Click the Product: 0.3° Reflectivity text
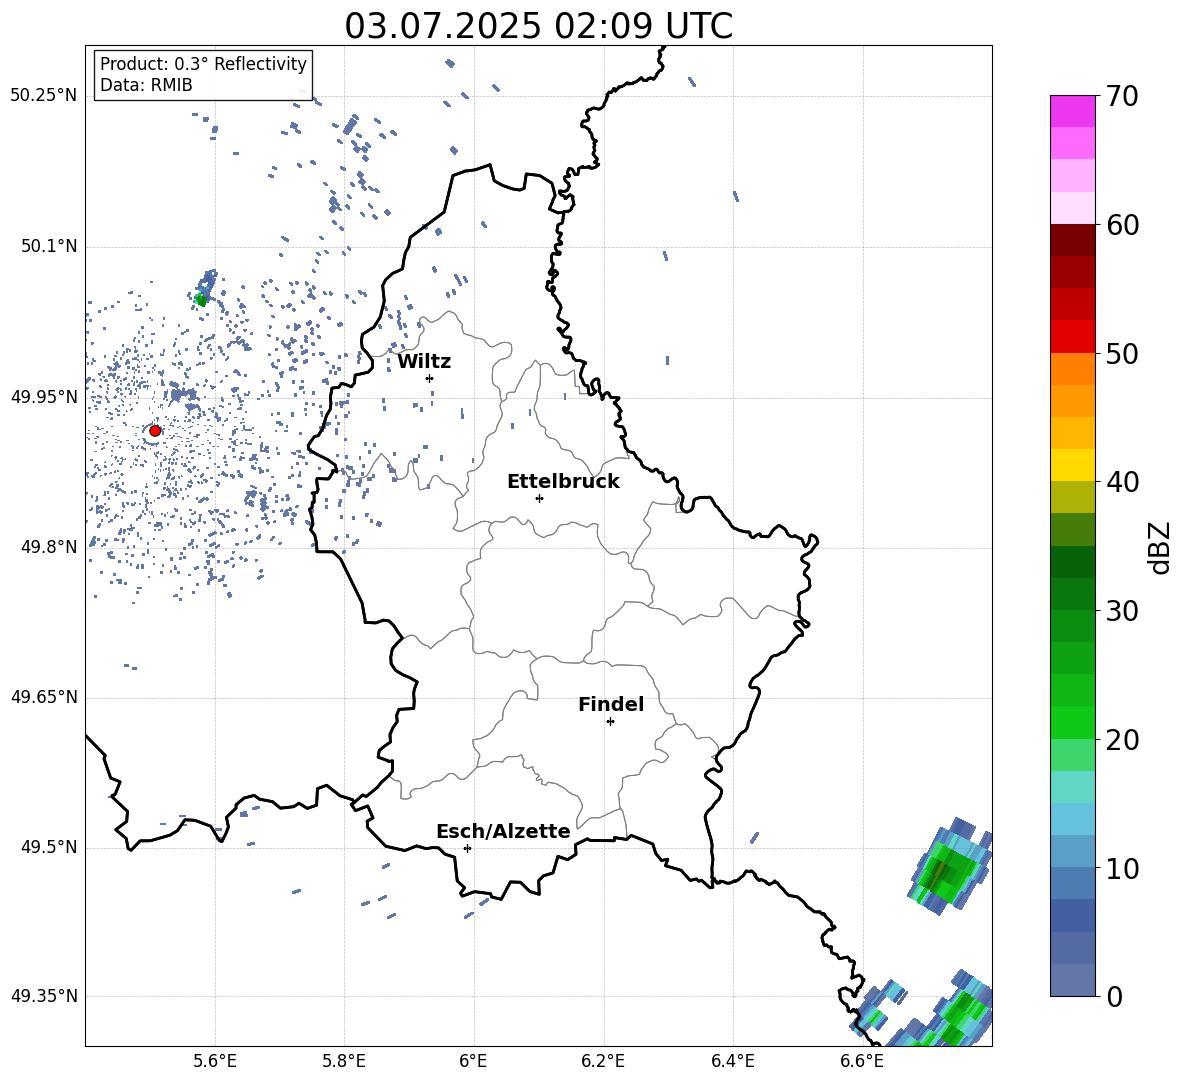The image size is (1184, 1081). click(203, 64)
